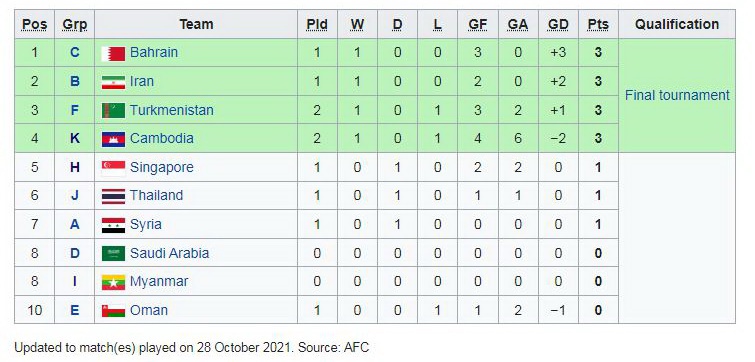Click the Pts column header
This screenshot has height=362, width=755.
(x=598, y=25)
